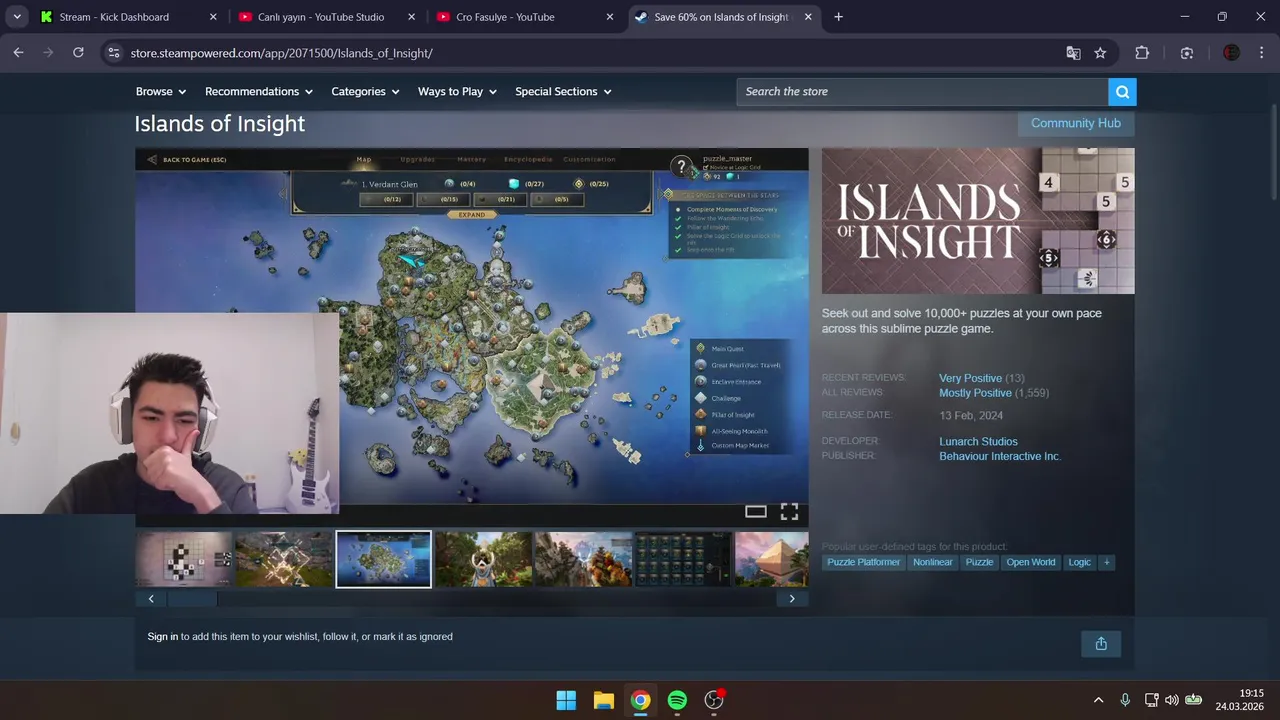Image resolution: width=1280 pixels, height=720 pixels.
Task: Open the Behaviour Interactive Inc. publisher link
Action: [x=999, y=457]
